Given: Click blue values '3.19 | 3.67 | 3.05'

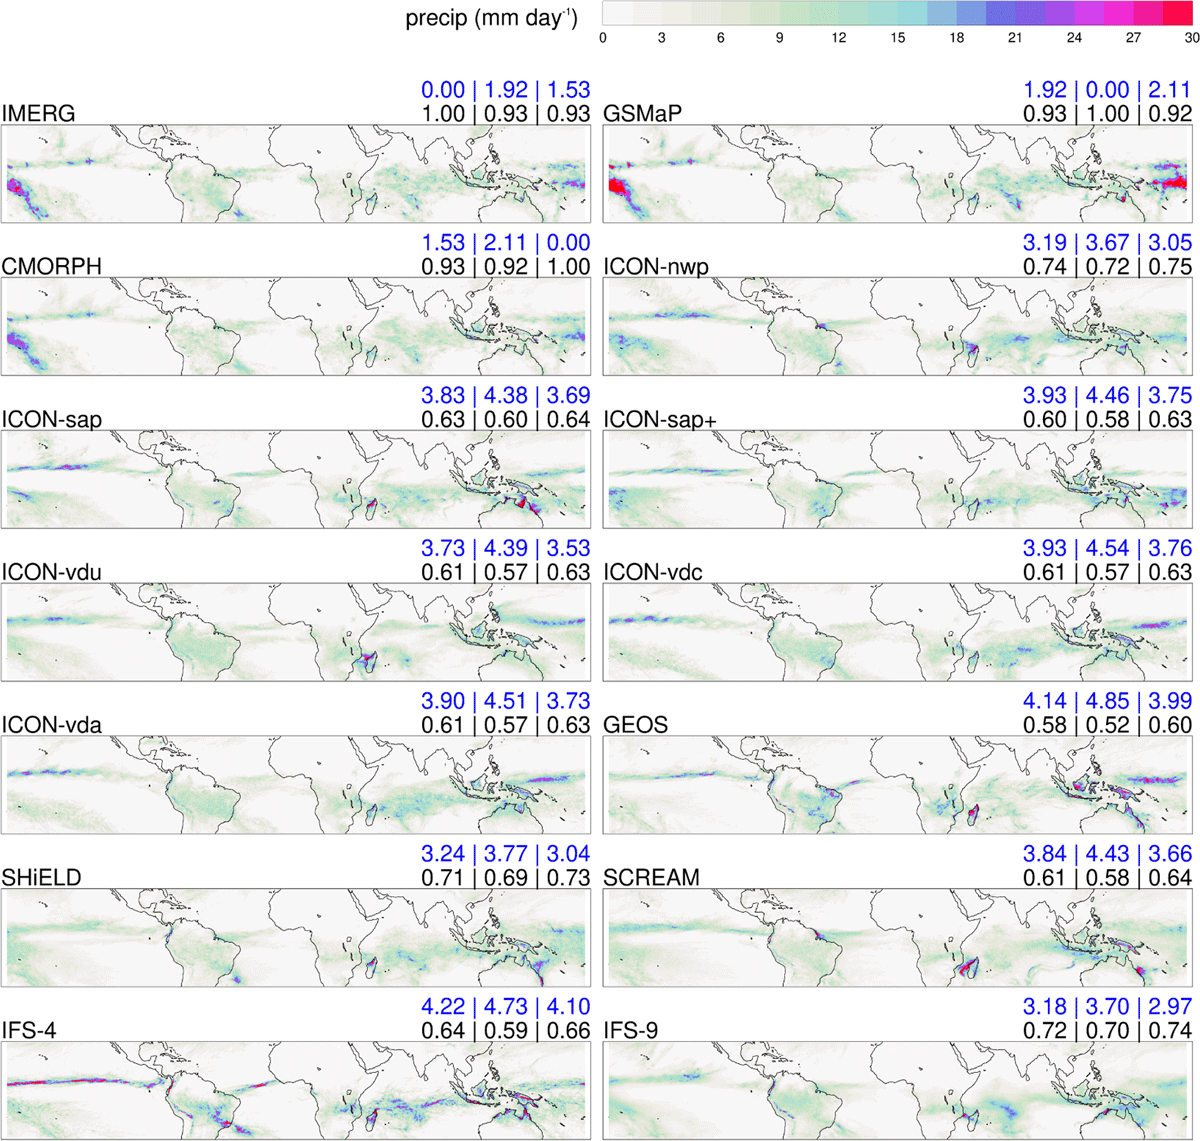Looking at the screenshot, I should [1107, 244].
